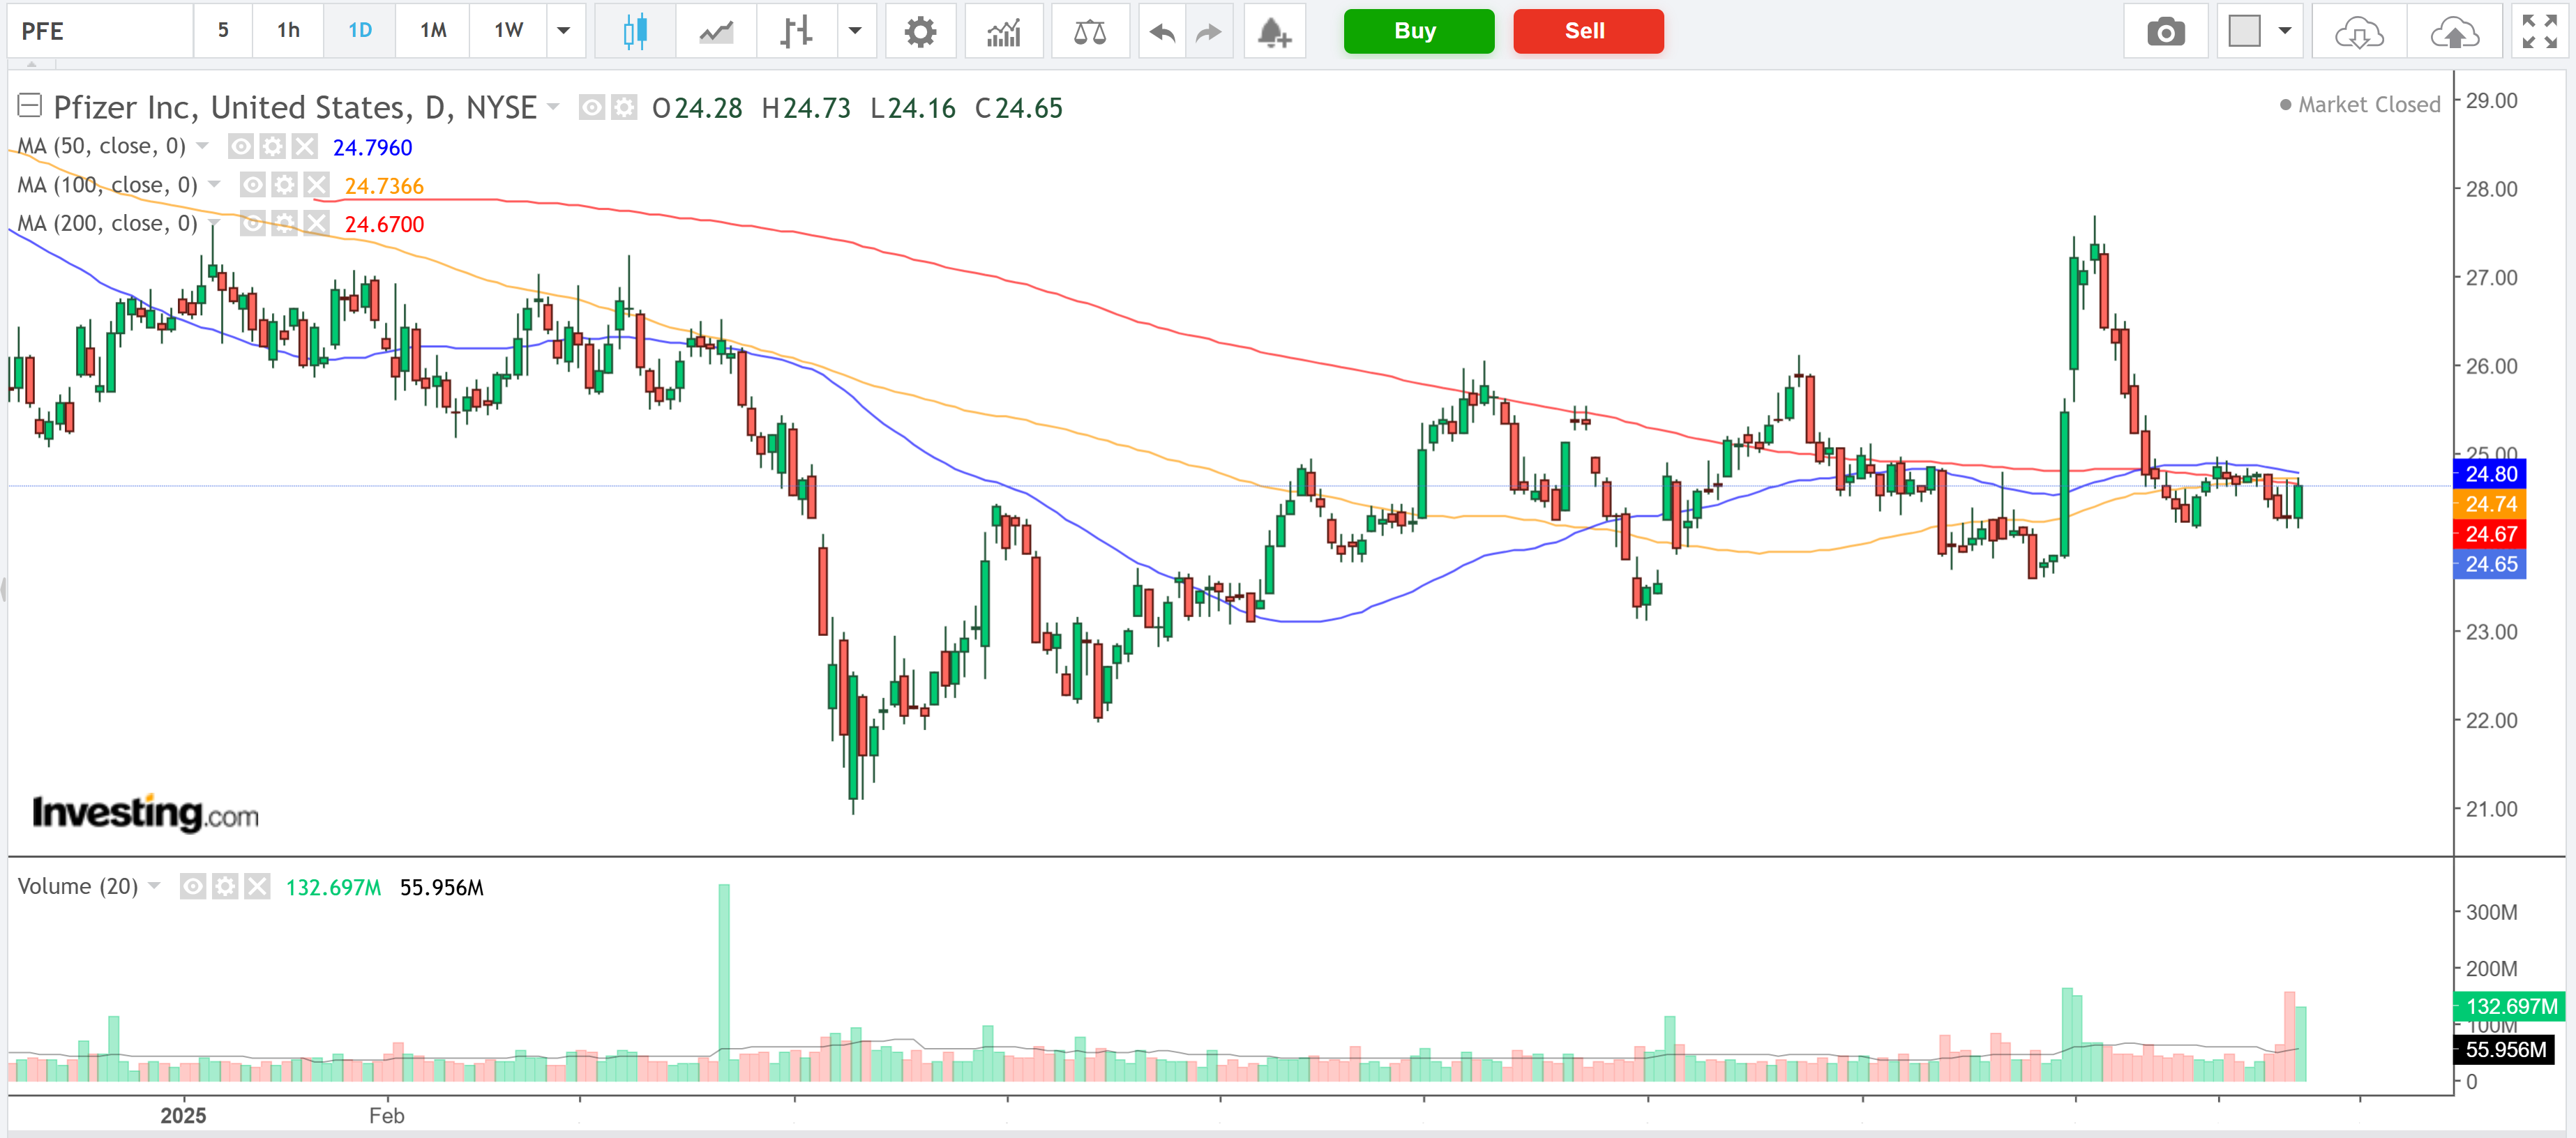Image resolution: width=2576 pixels, height=1138 pixels.
Task: Create a new price alert
Action: point(1274,31)
